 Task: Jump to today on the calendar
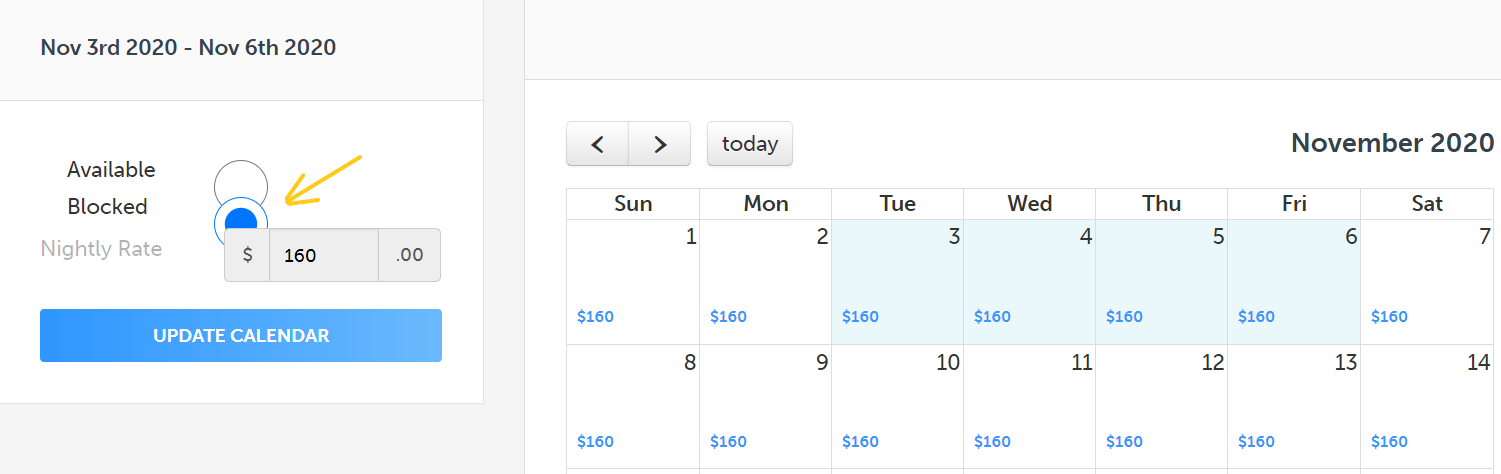[750, 144]
